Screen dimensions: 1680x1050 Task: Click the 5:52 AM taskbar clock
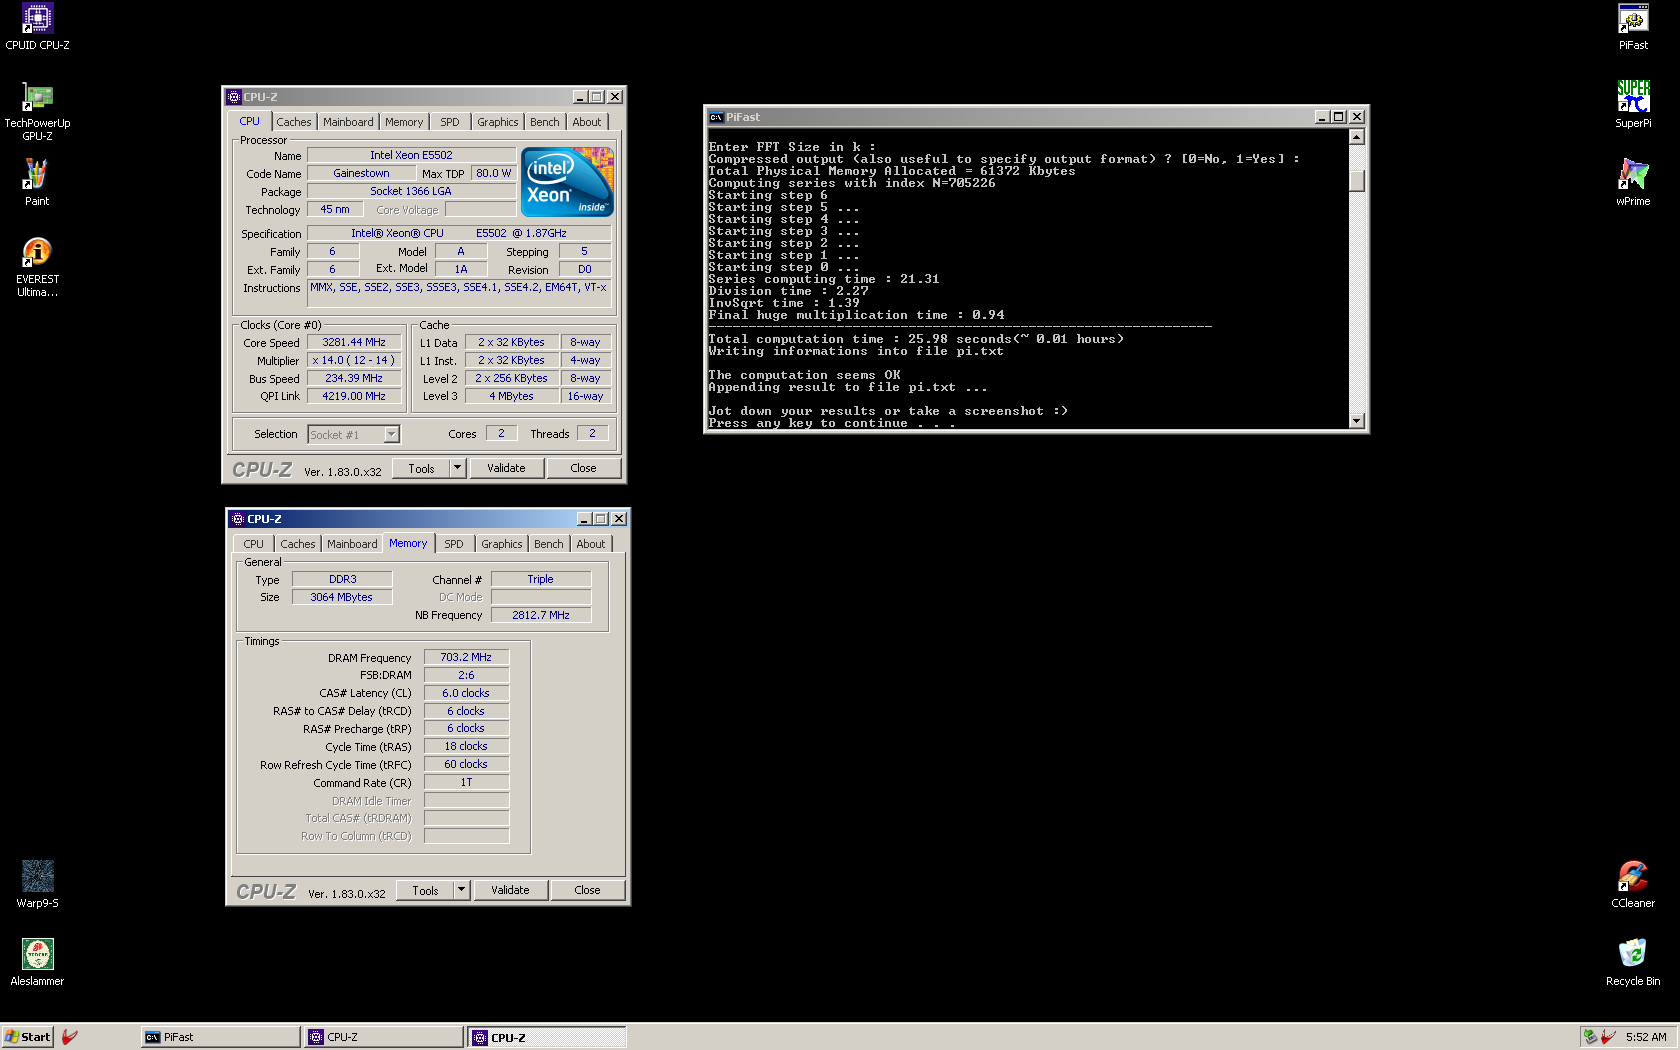point(1645,1037)
